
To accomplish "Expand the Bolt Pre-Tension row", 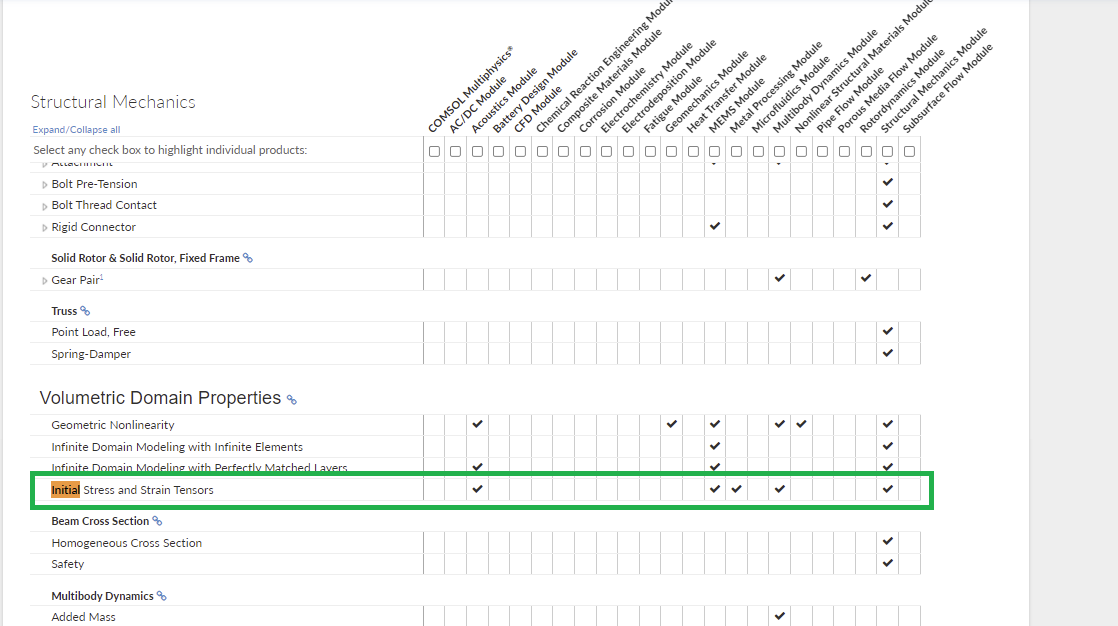I will 44,185.
